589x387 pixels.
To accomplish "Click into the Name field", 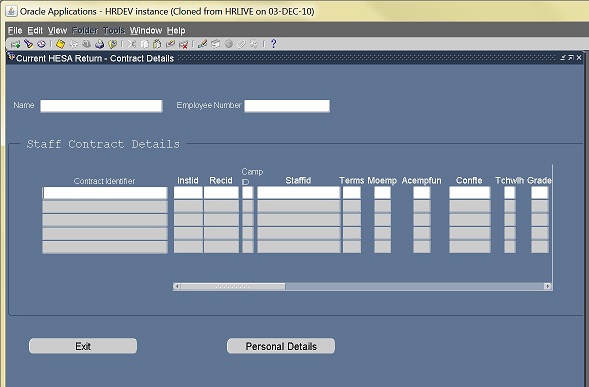I will point(101,106).
